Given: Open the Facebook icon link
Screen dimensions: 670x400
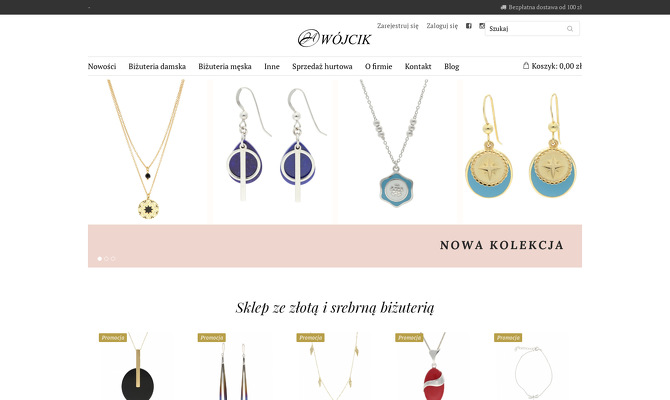Looking at the screenshot, I should tap(469, 26).
